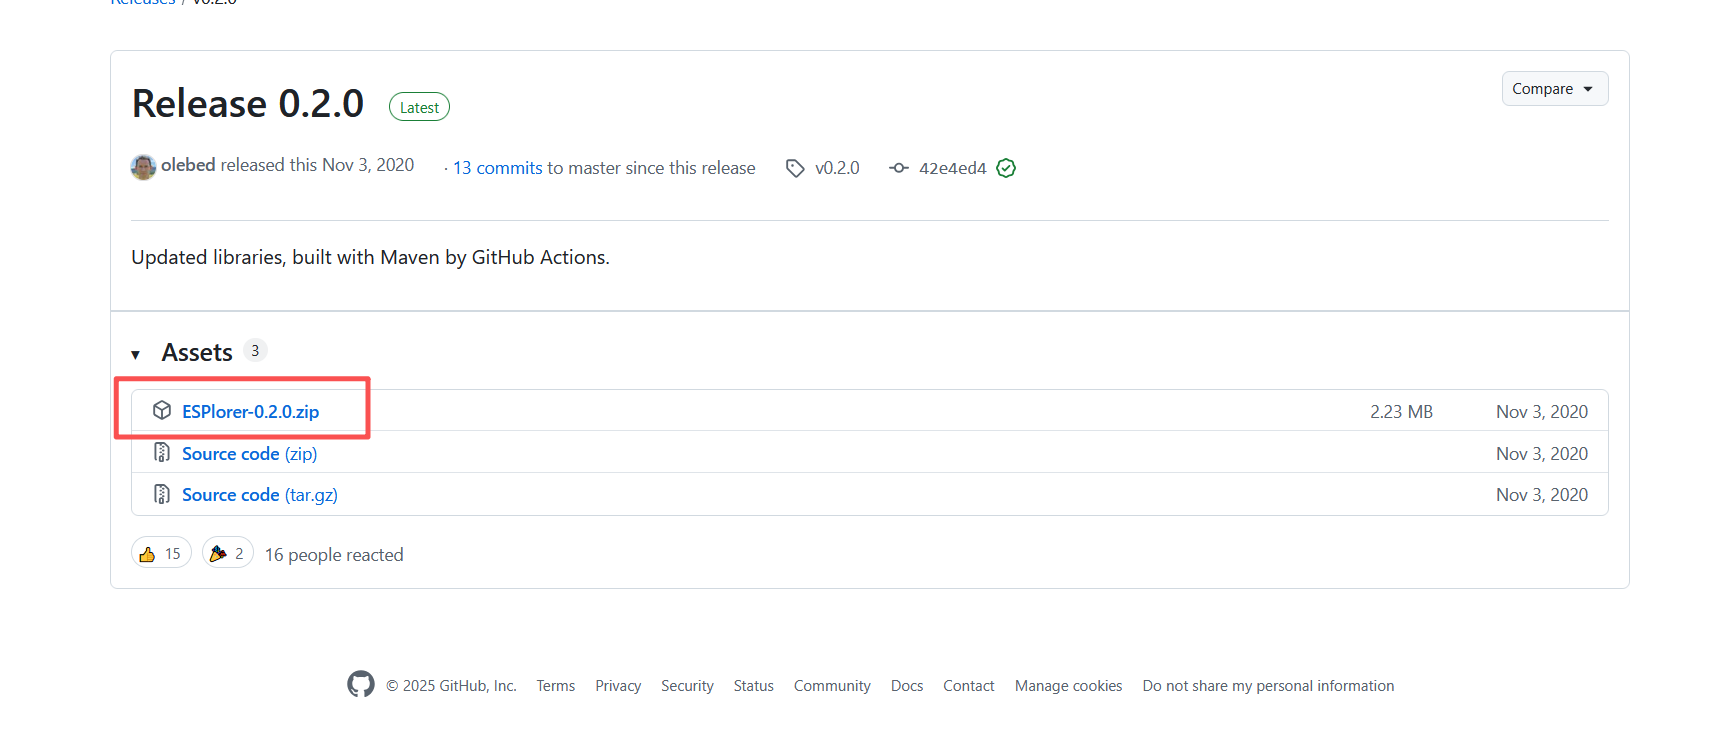Viewport: 1719px width, 734px height.
Task: Click the Release 0.2.0 heading
Action: [248, 104]
